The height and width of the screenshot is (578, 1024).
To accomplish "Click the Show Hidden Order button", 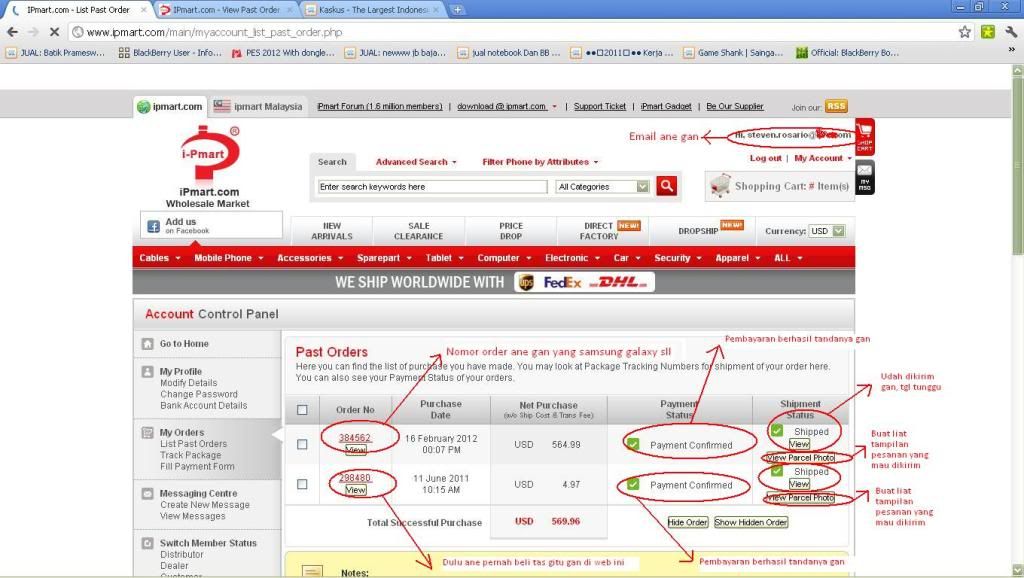I will pyautogui.click(x=751, y=522).
